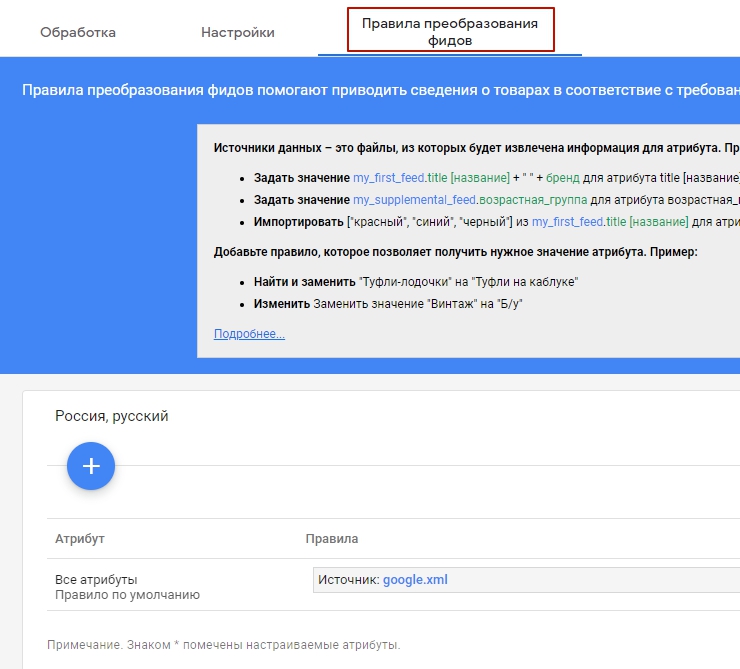Open the Настройки tab
This screenshot has width=740, height=669.
tap(238, 32)
